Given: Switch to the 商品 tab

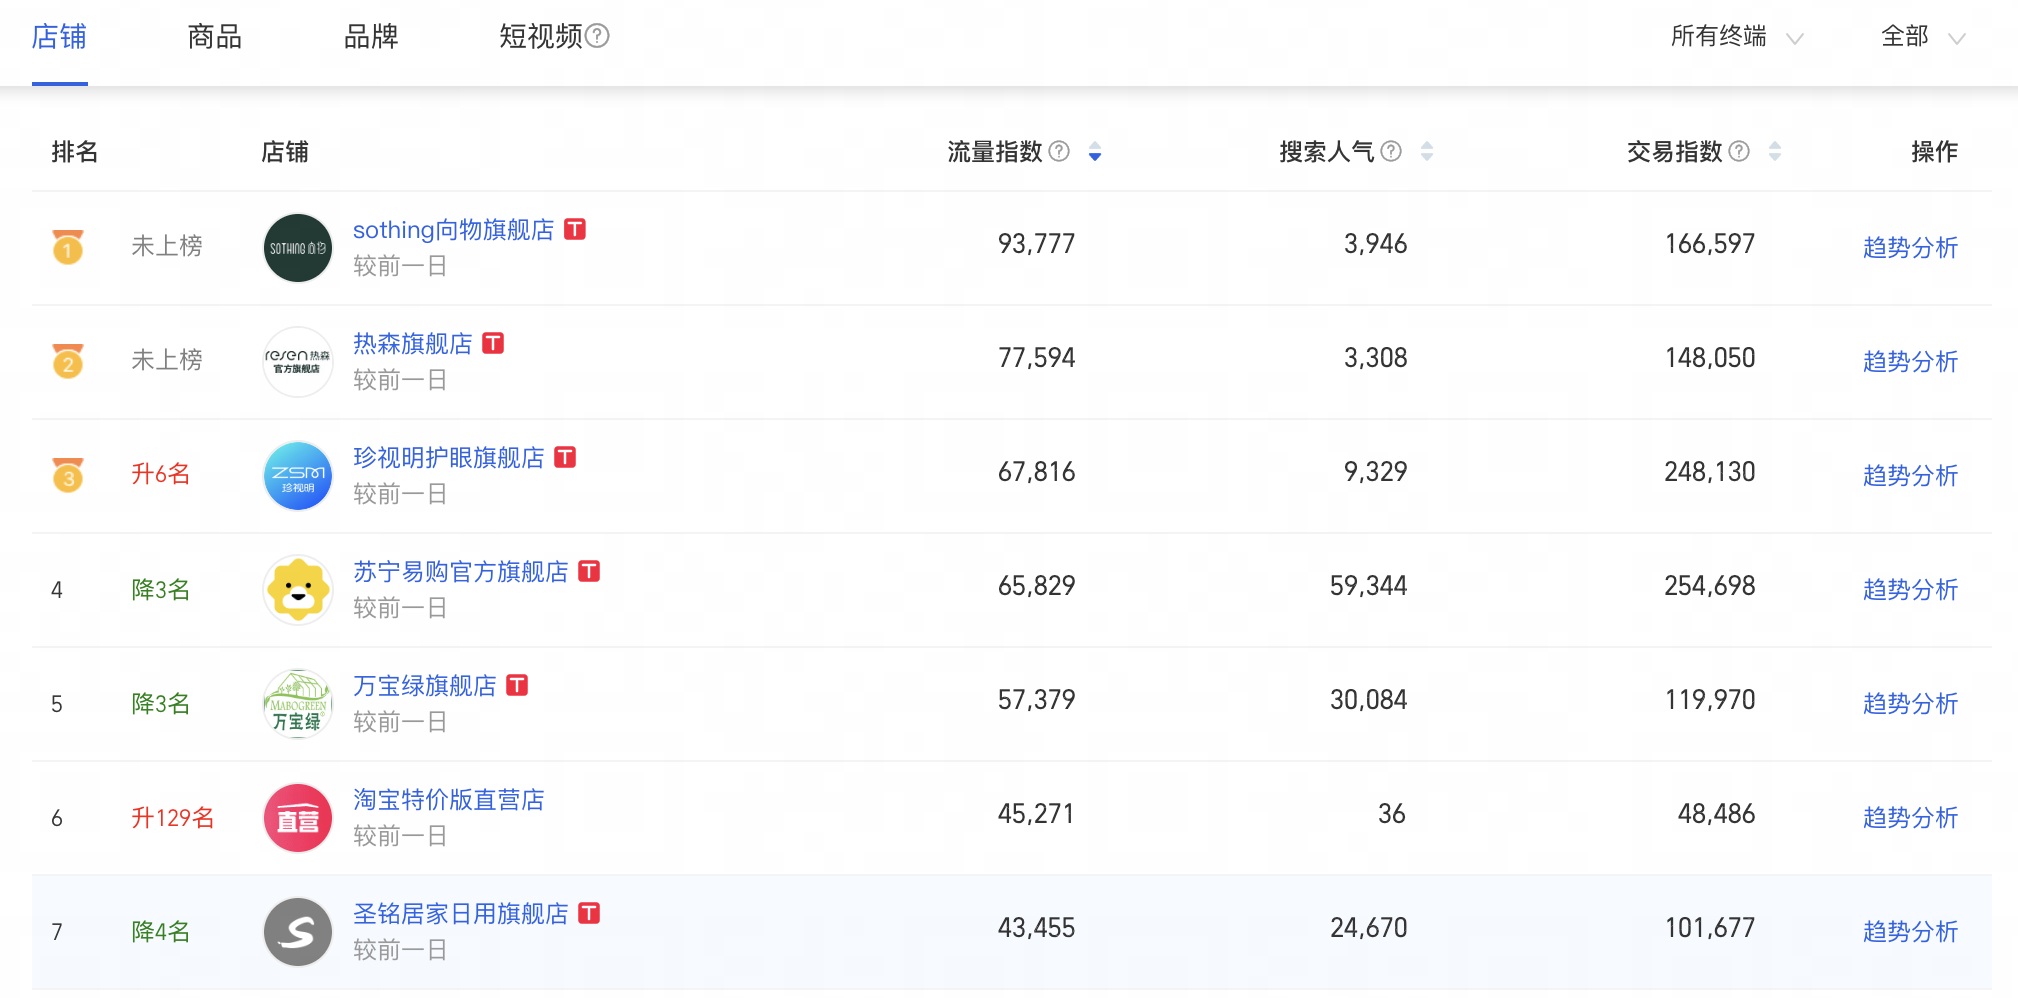Looking at the screenshot, I should click(x=215, y=37).
